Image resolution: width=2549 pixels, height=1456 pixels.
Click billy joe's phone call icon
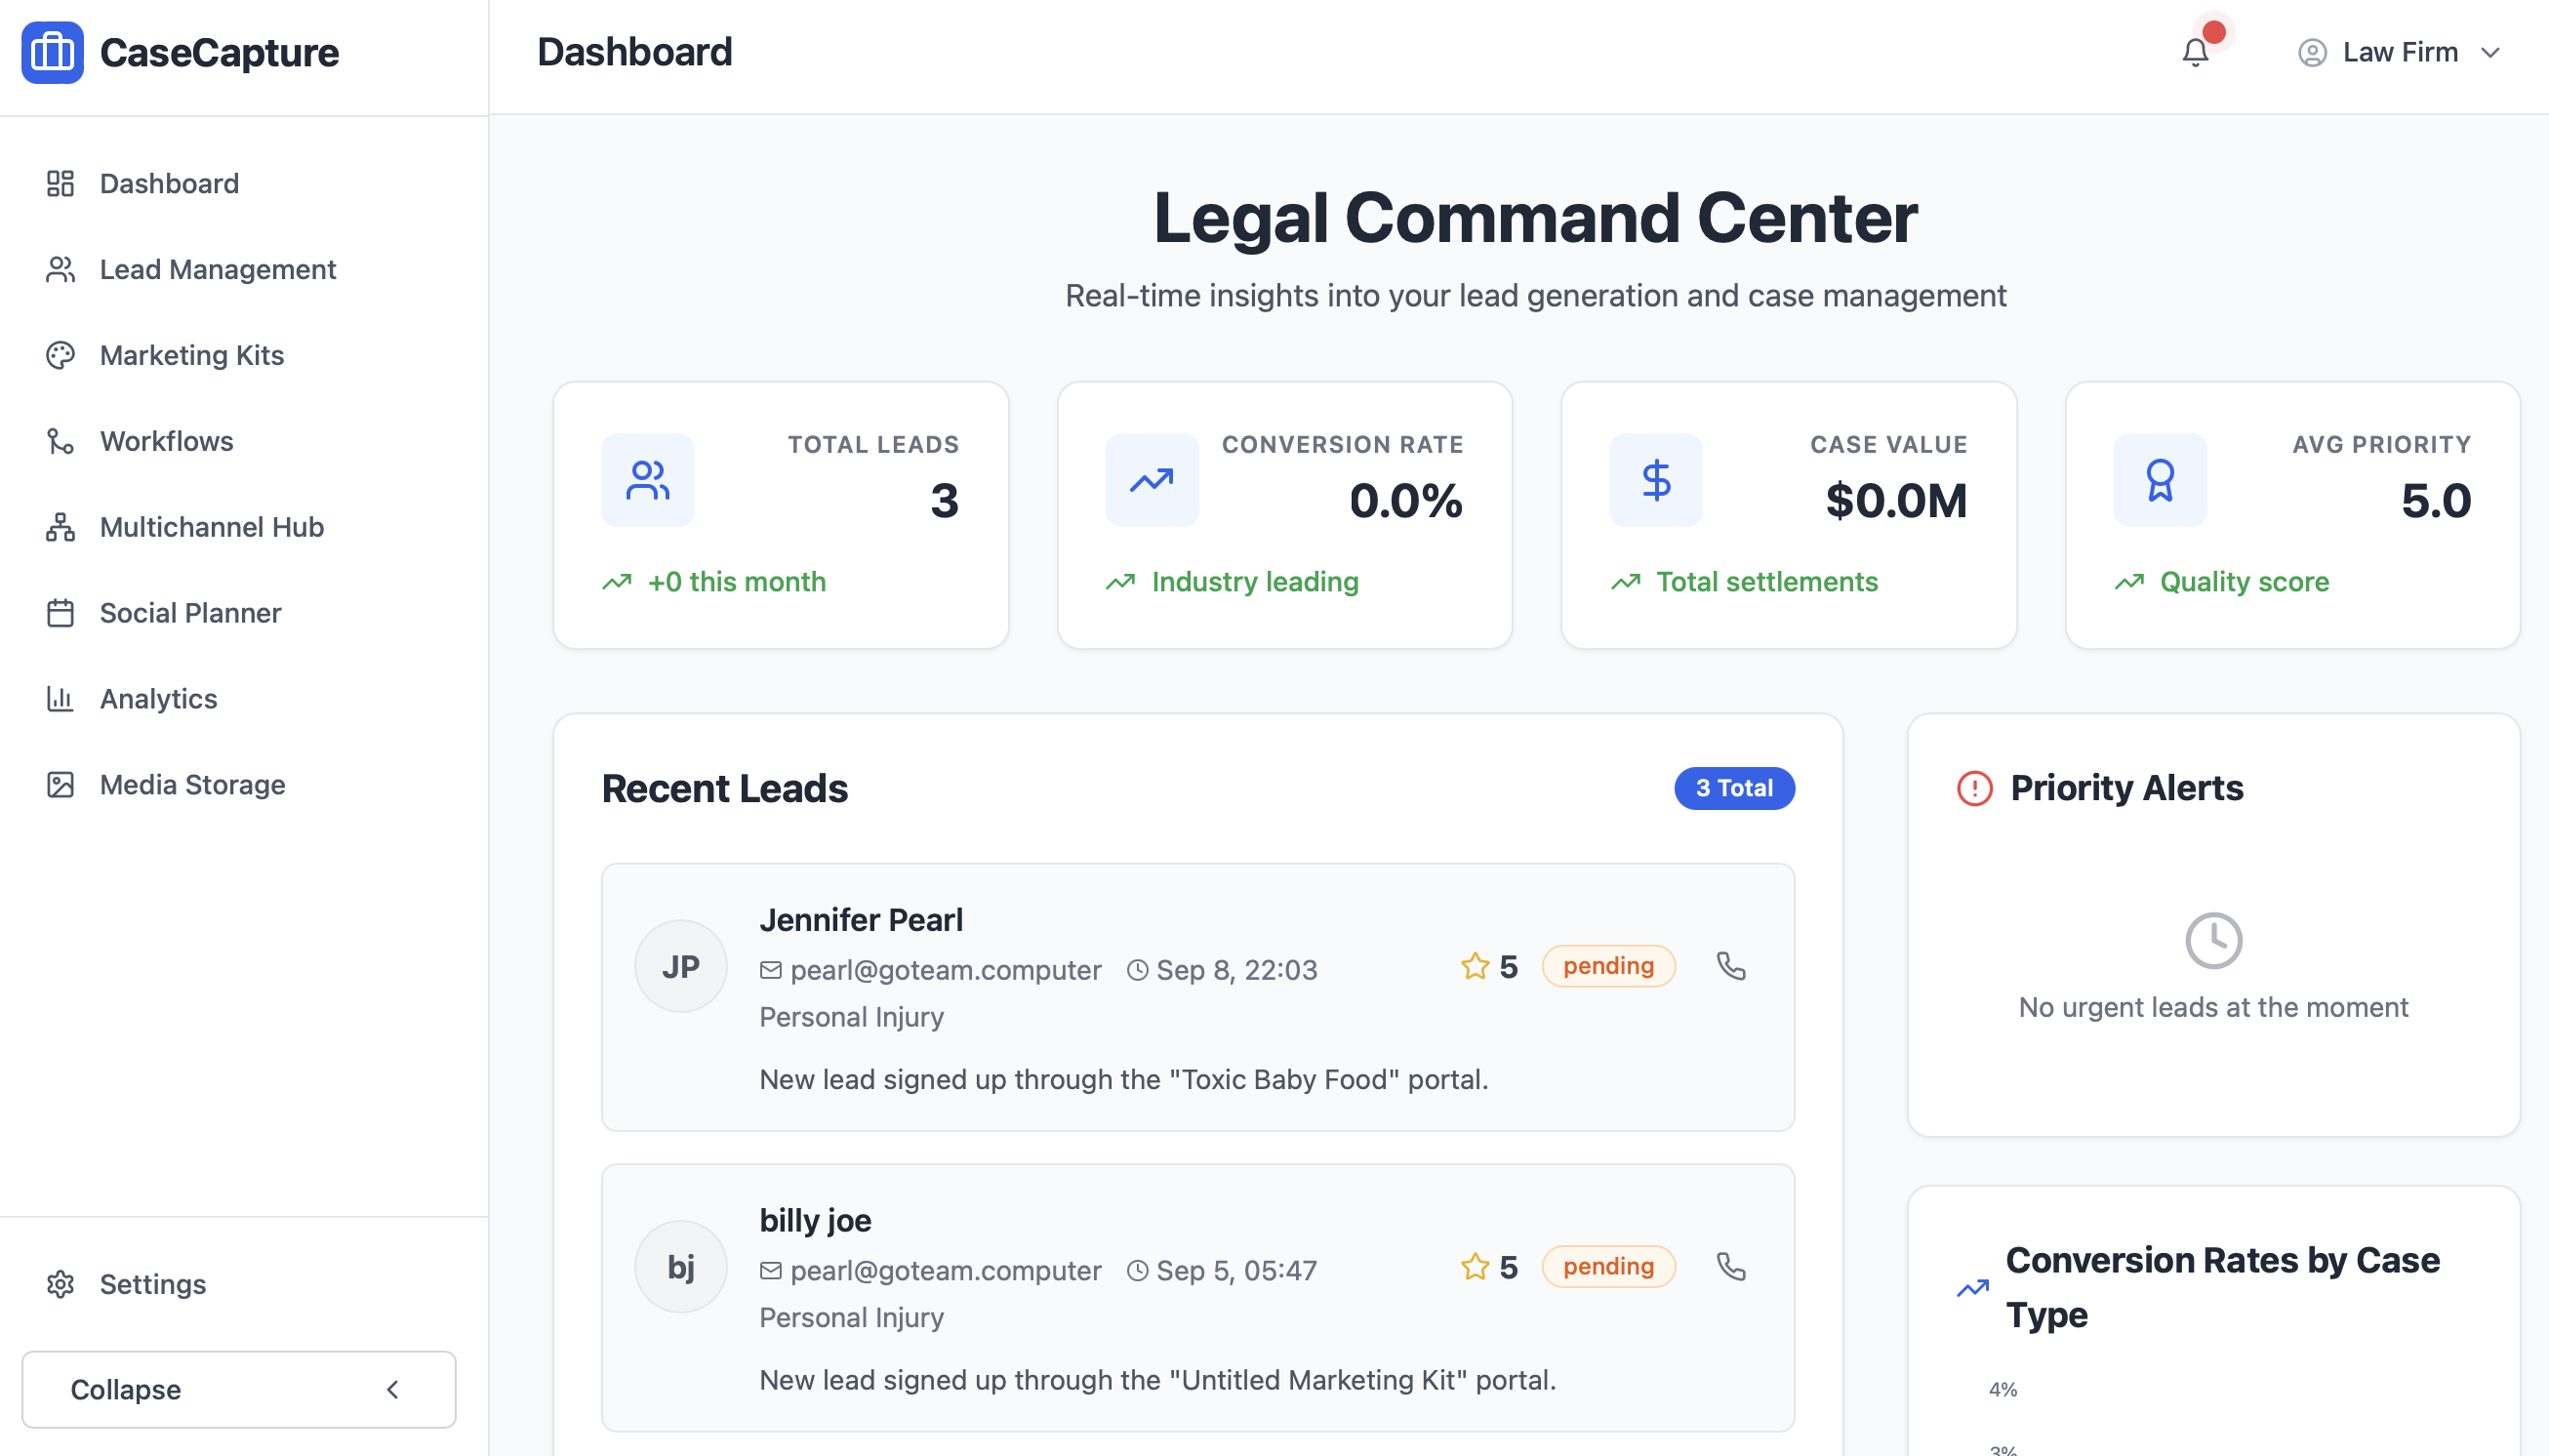[1730, 1267]
